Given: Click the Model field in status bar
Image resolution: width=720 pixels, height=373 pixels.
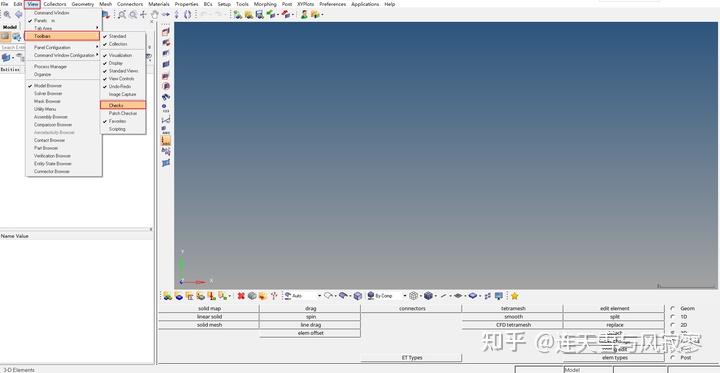Looking at the screenshot, I should pos(588,370).
